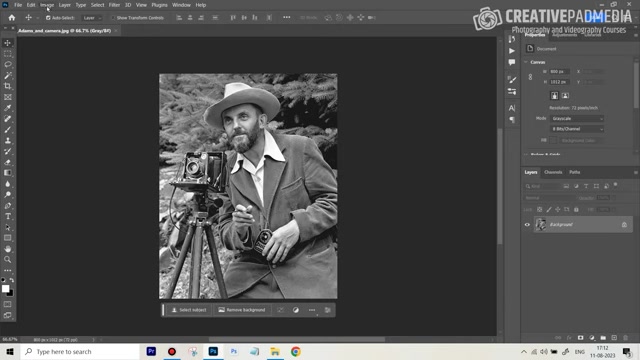Open more align options three-dots button
The image size is (640, 360).
coord(287,18)
